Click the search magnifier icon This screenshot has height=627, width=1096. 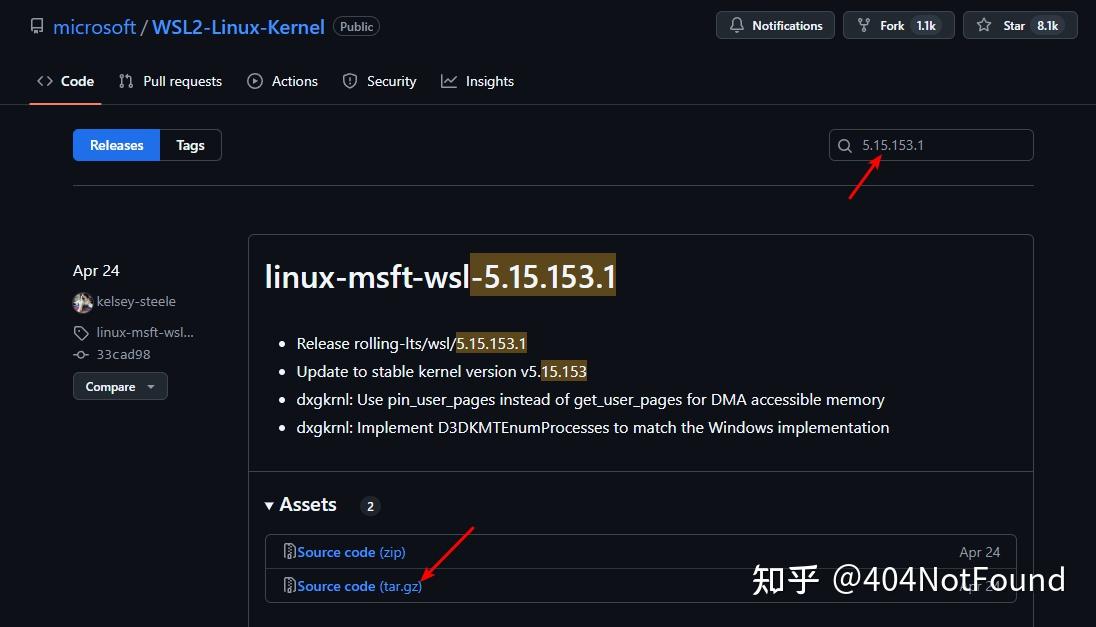[x=845, y=145]
